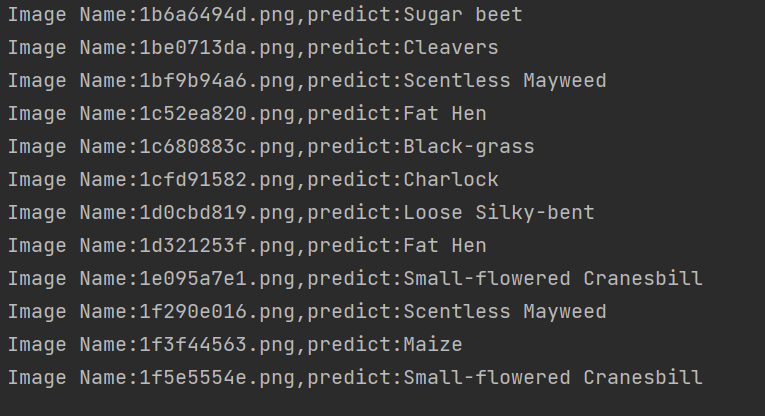Click the prediction on the 1bf9b94a6.png line
Screen dimensions: 765x416
pos(505,81)
